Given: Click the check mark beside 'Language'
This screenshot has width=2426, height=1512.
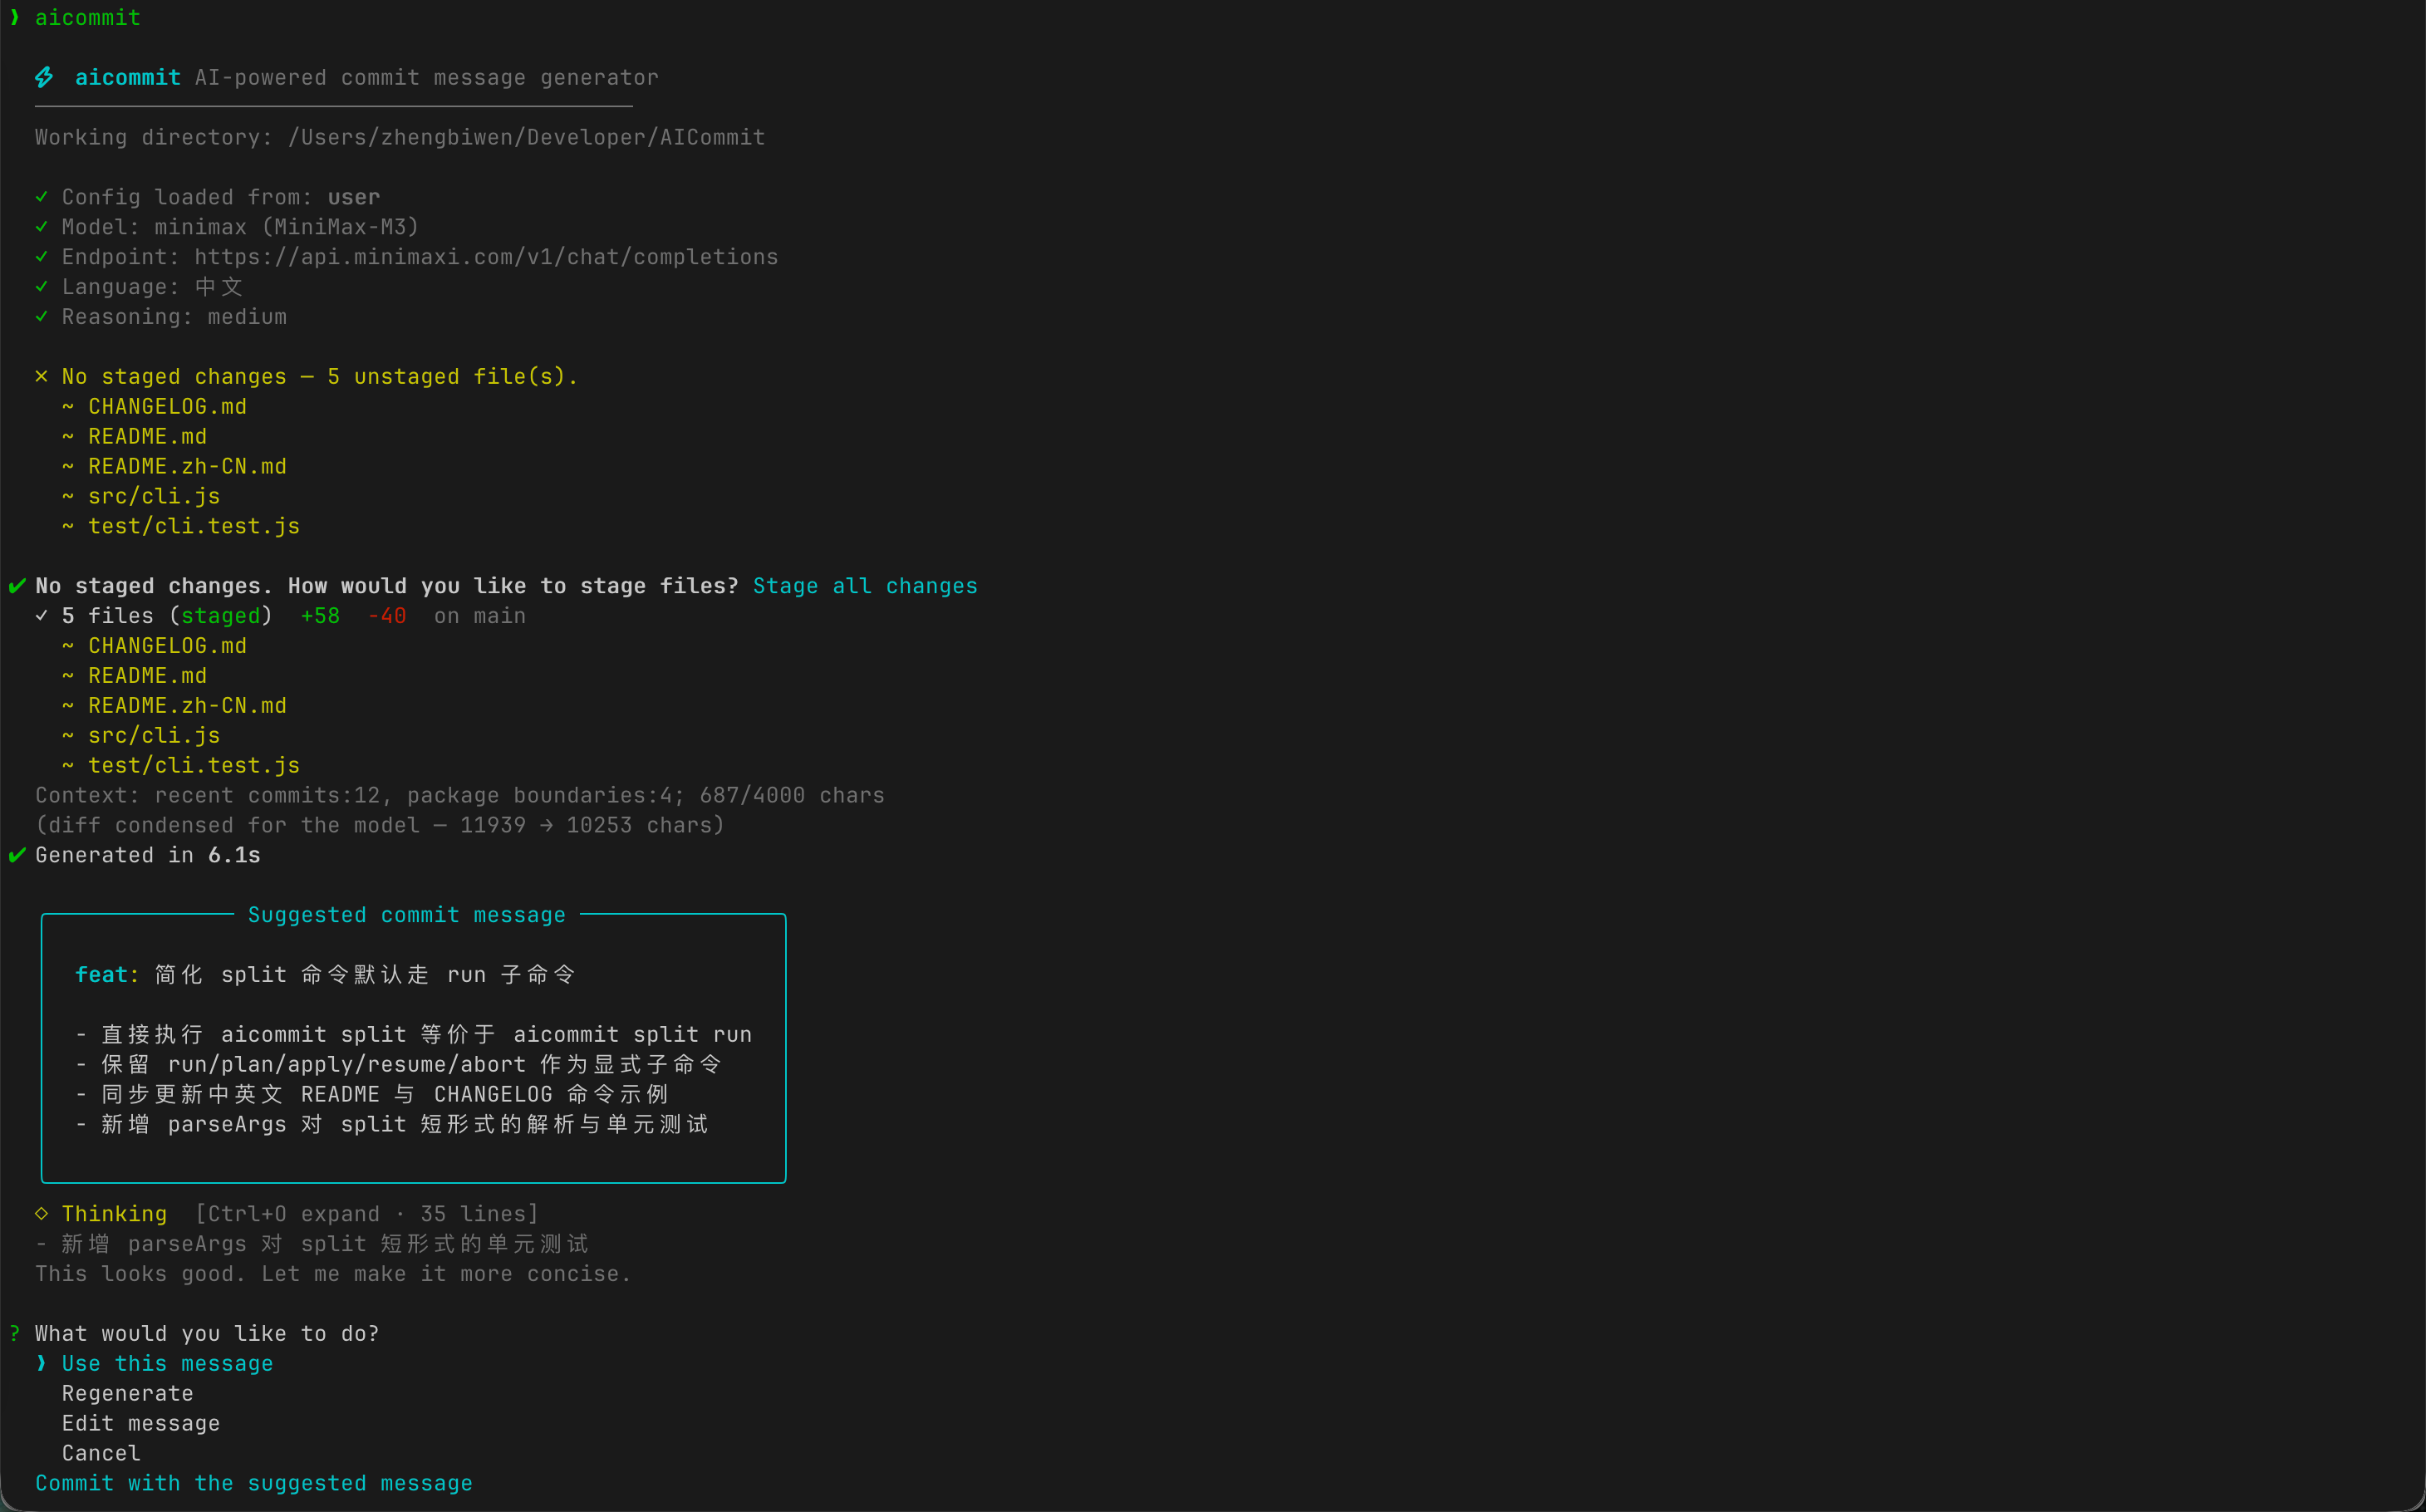Looking at the screenshot, I should 41,286.
